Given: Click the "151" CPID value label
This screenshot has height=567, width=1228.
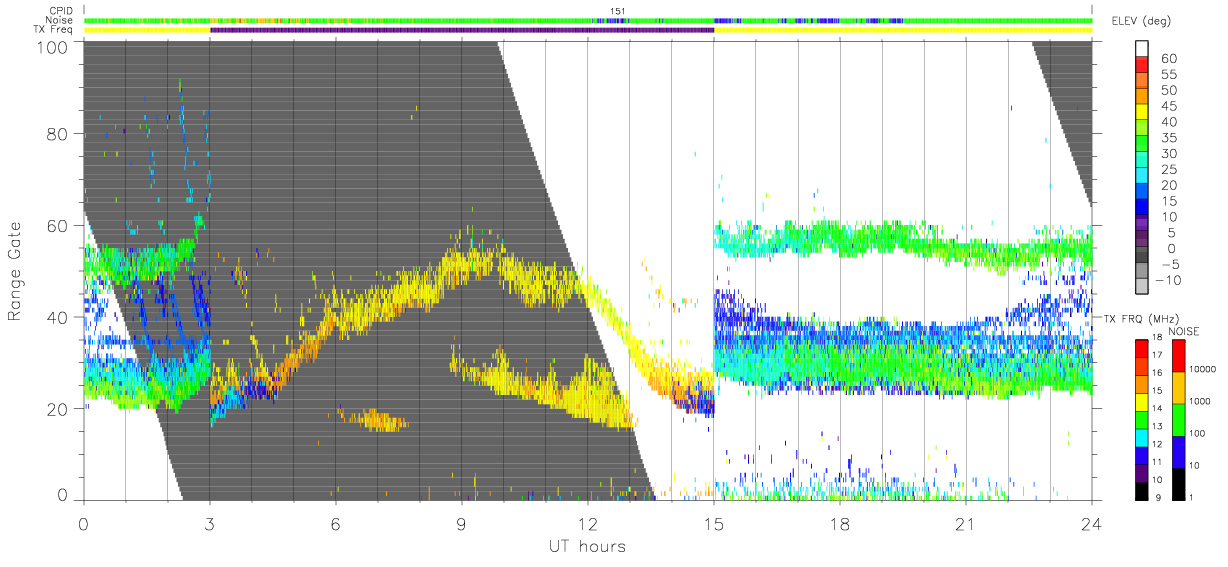Looking at the screenshot, I should pos(617,11).
